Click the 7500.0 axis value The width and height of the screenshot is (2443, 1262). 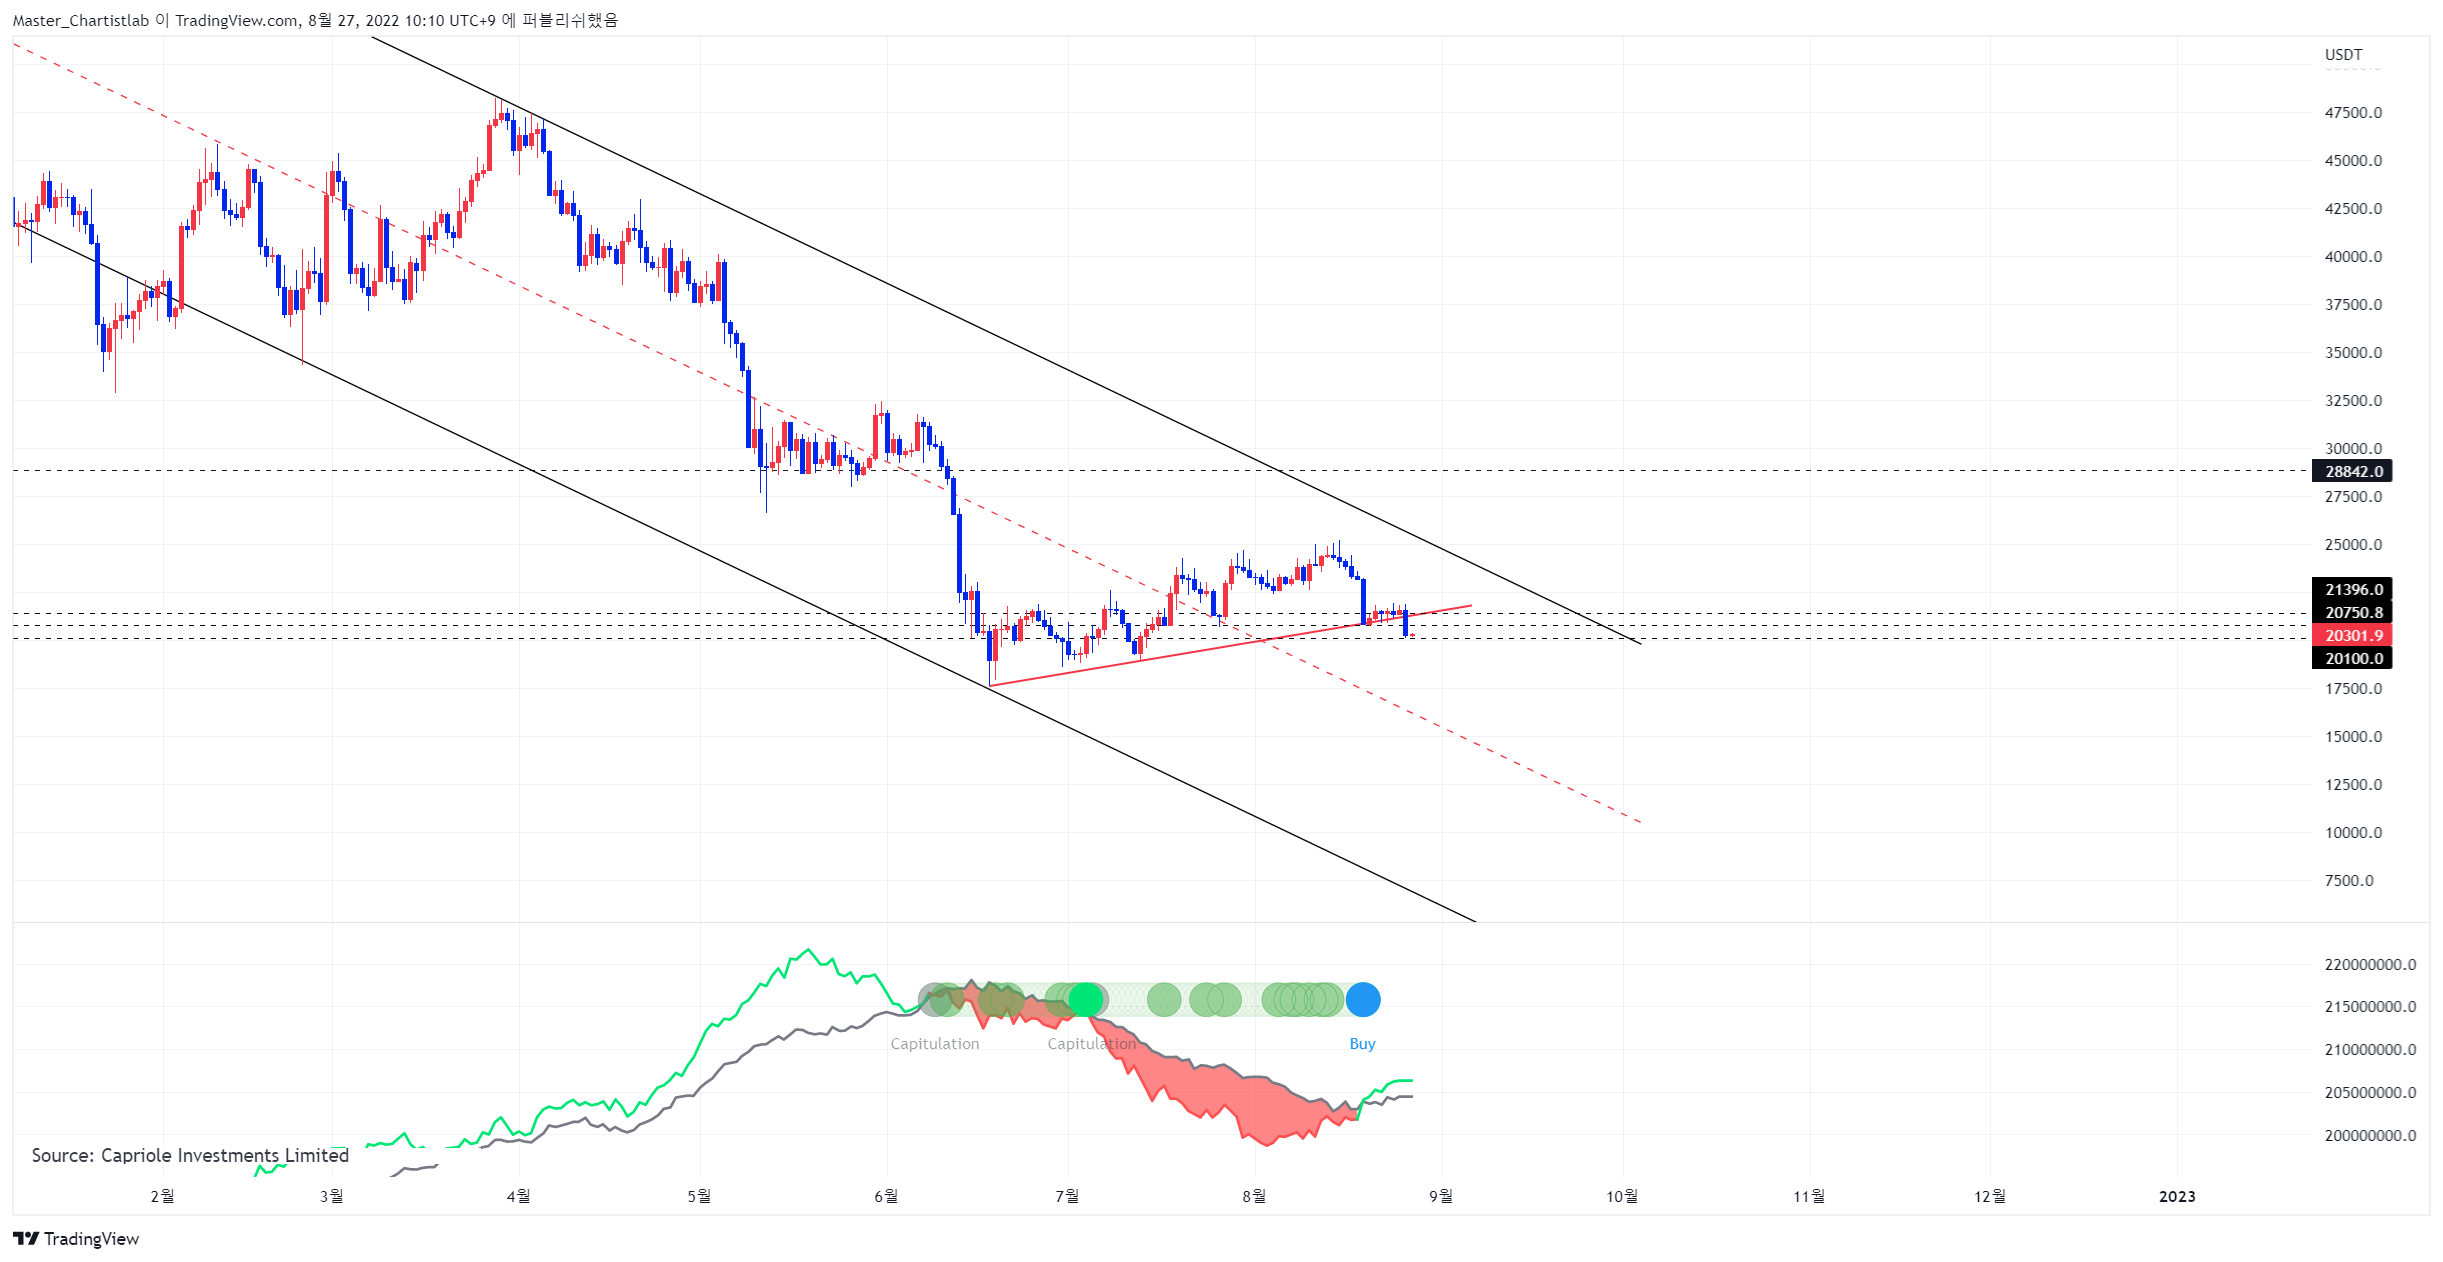2349,880
